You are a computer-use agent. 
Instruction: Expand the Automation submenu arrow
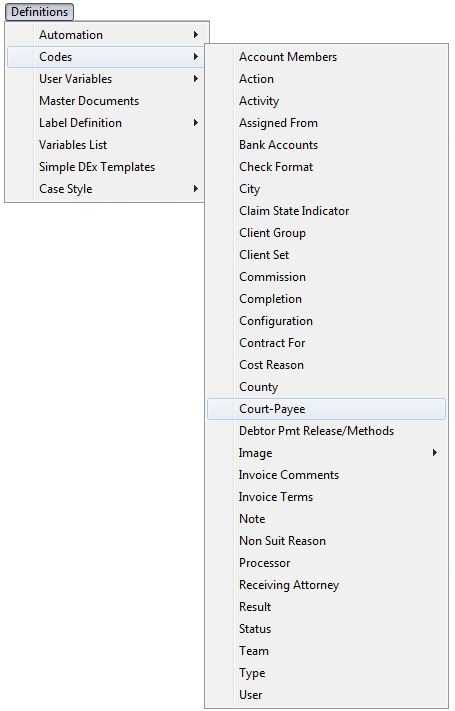point(196,34)
